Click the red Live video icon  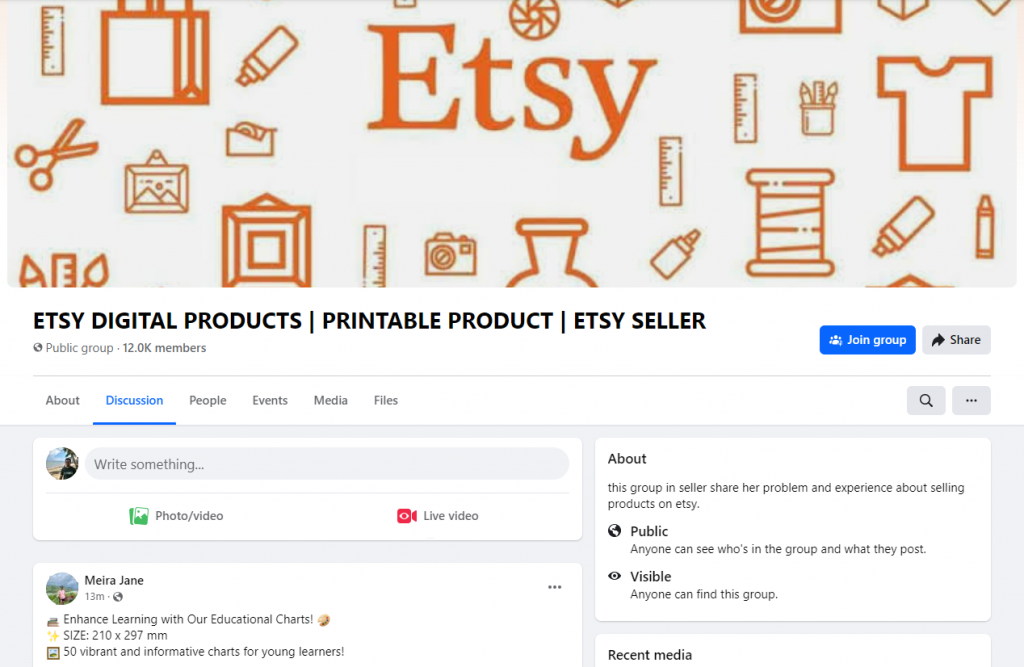[406, 515]
